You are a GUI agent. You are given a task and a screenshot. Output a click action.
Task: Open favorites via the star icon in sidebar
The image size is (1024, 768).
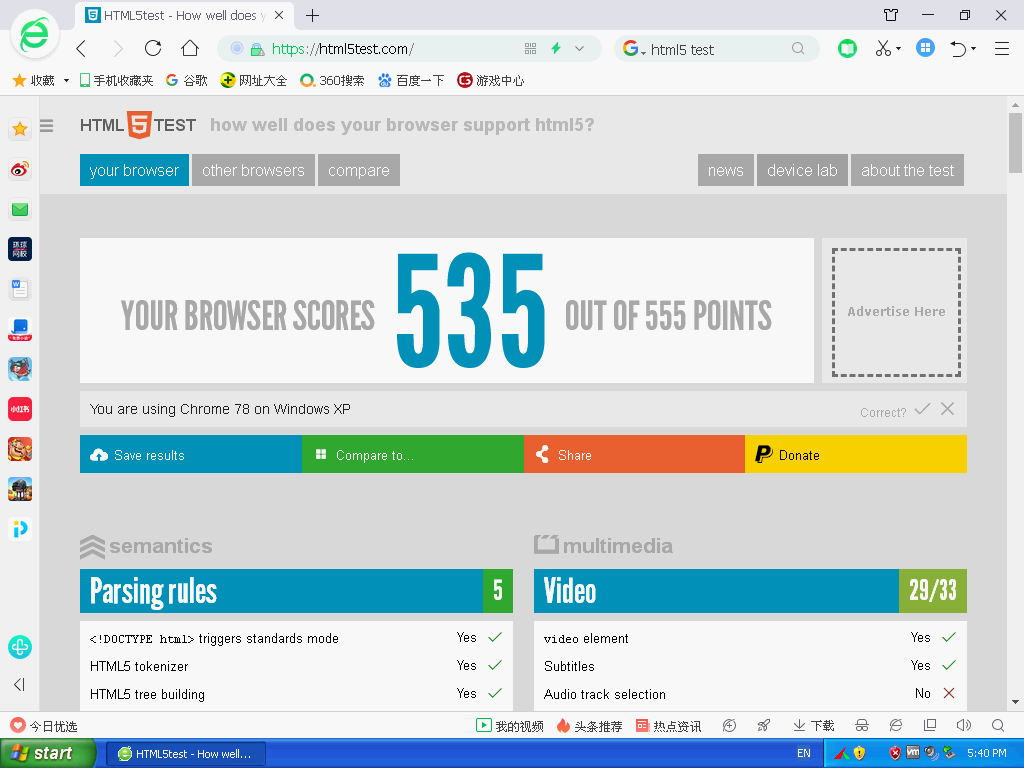[x=20, y=129]
